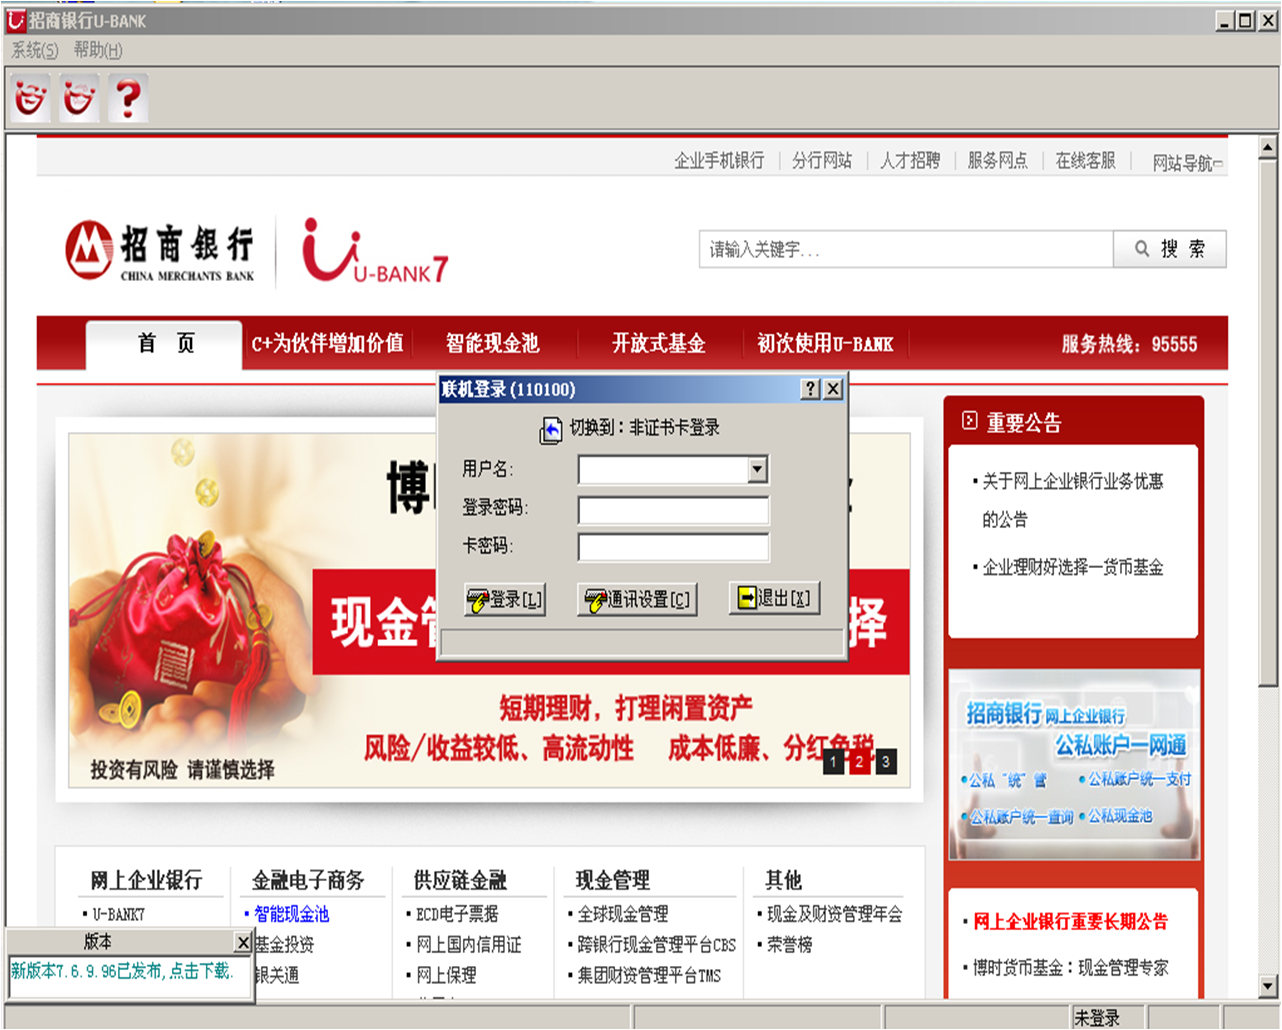Screen dimensions: 1282x1030
Task: Open the 服务网点 link
Action: 997,160
